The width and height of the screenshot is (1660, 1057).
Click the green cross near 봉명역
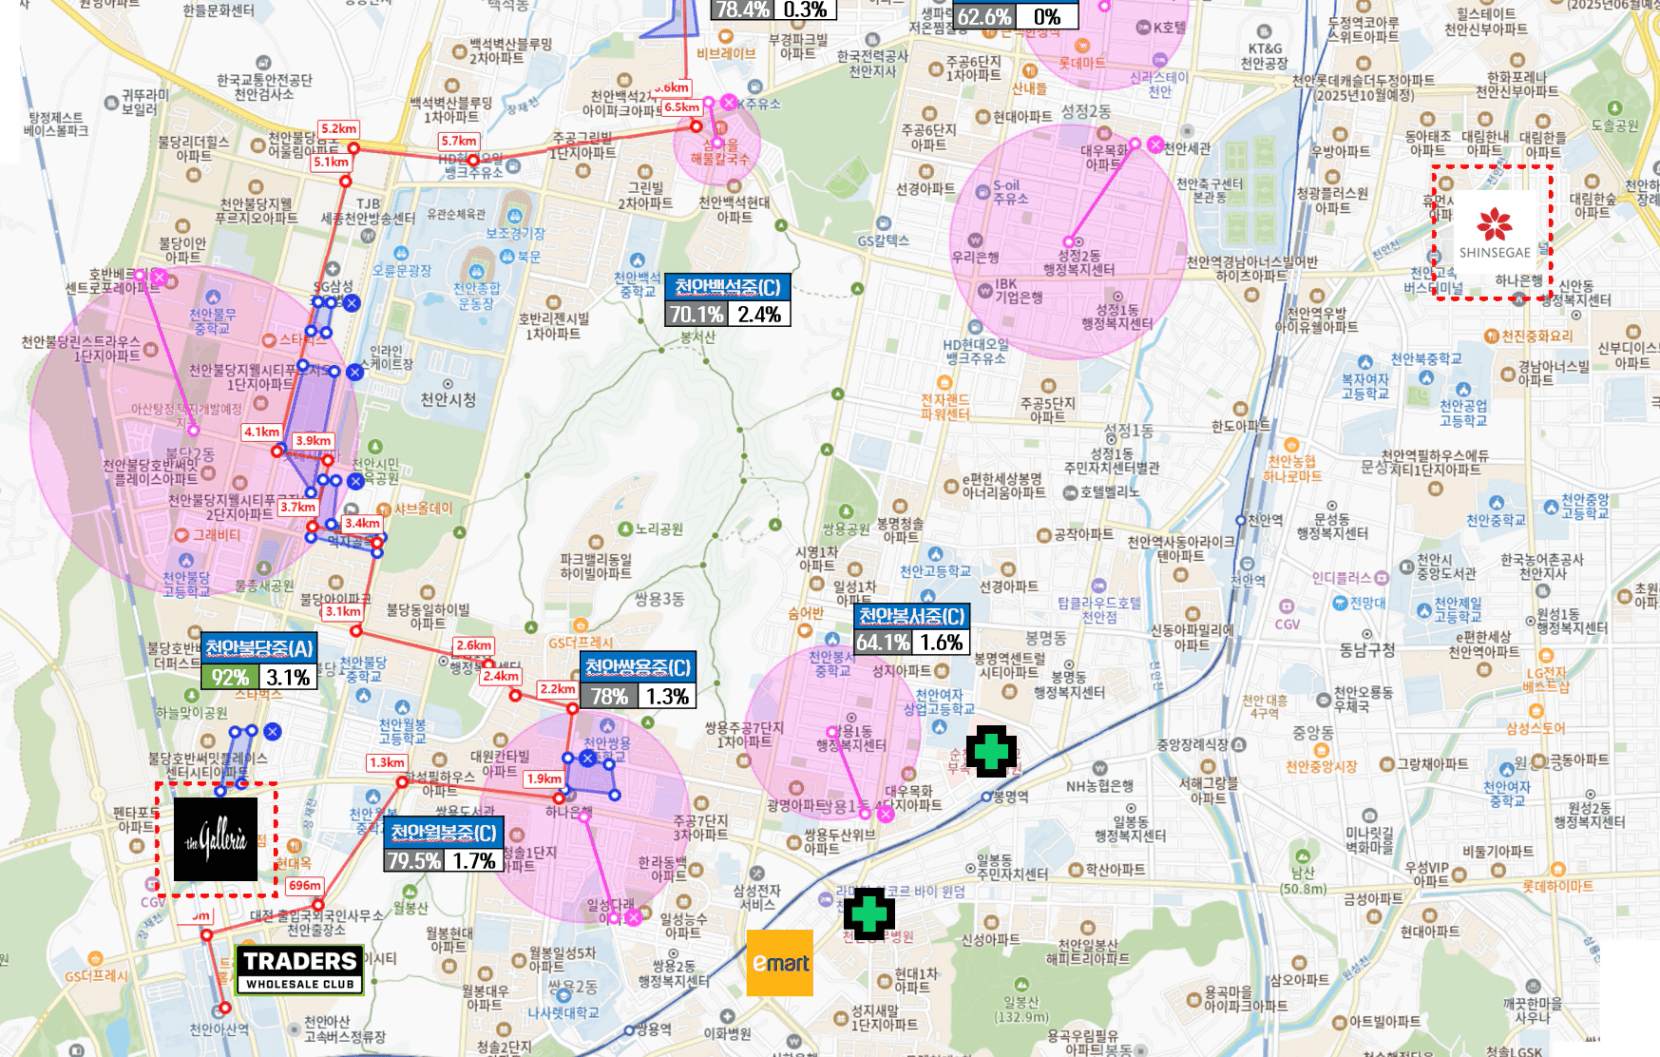(991, 751)
